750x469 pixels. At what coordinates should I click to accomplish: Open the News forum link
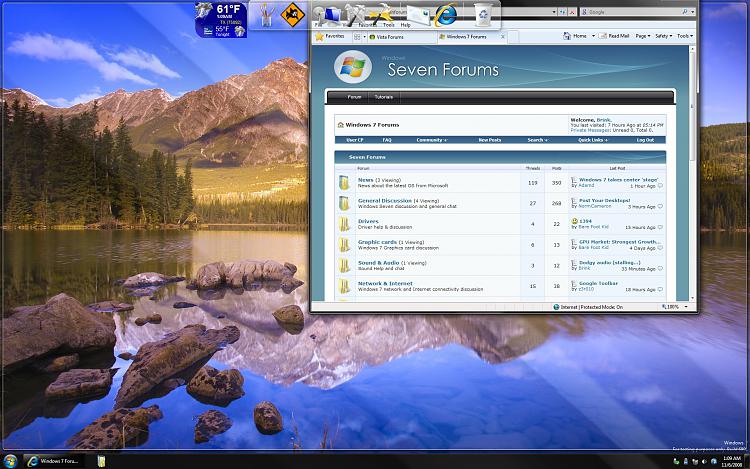[x=365, y=180]
